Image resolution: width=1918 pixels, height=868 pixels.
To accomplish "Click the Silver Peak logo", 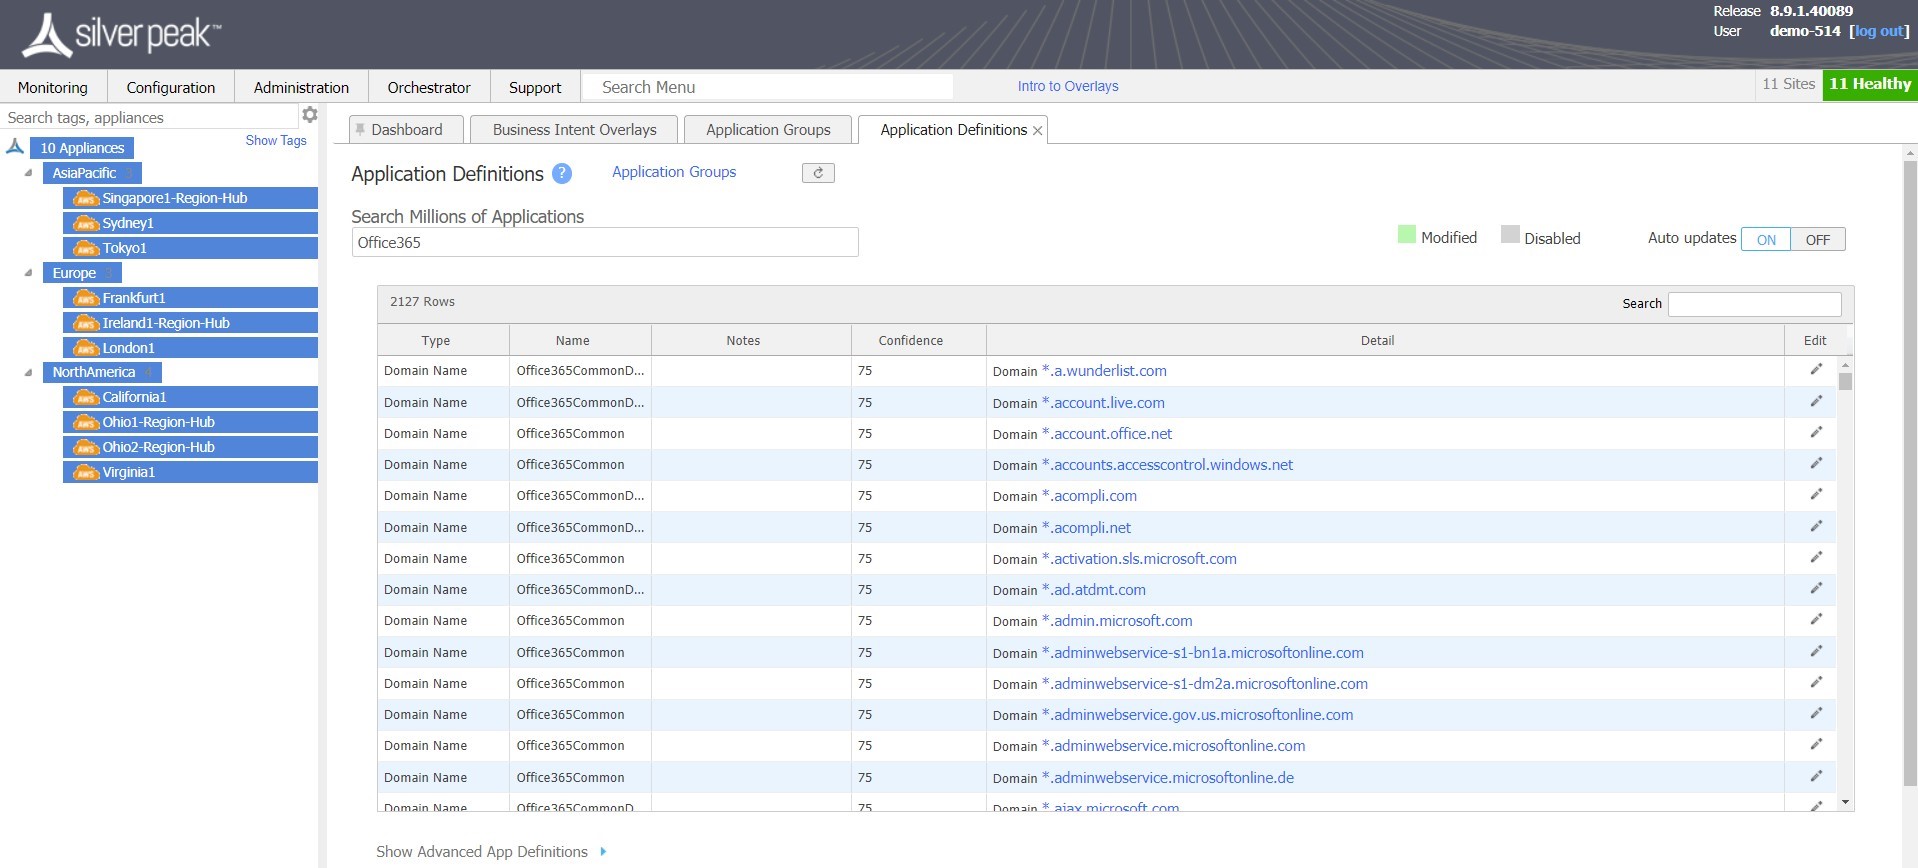I will tap(122, 35).
